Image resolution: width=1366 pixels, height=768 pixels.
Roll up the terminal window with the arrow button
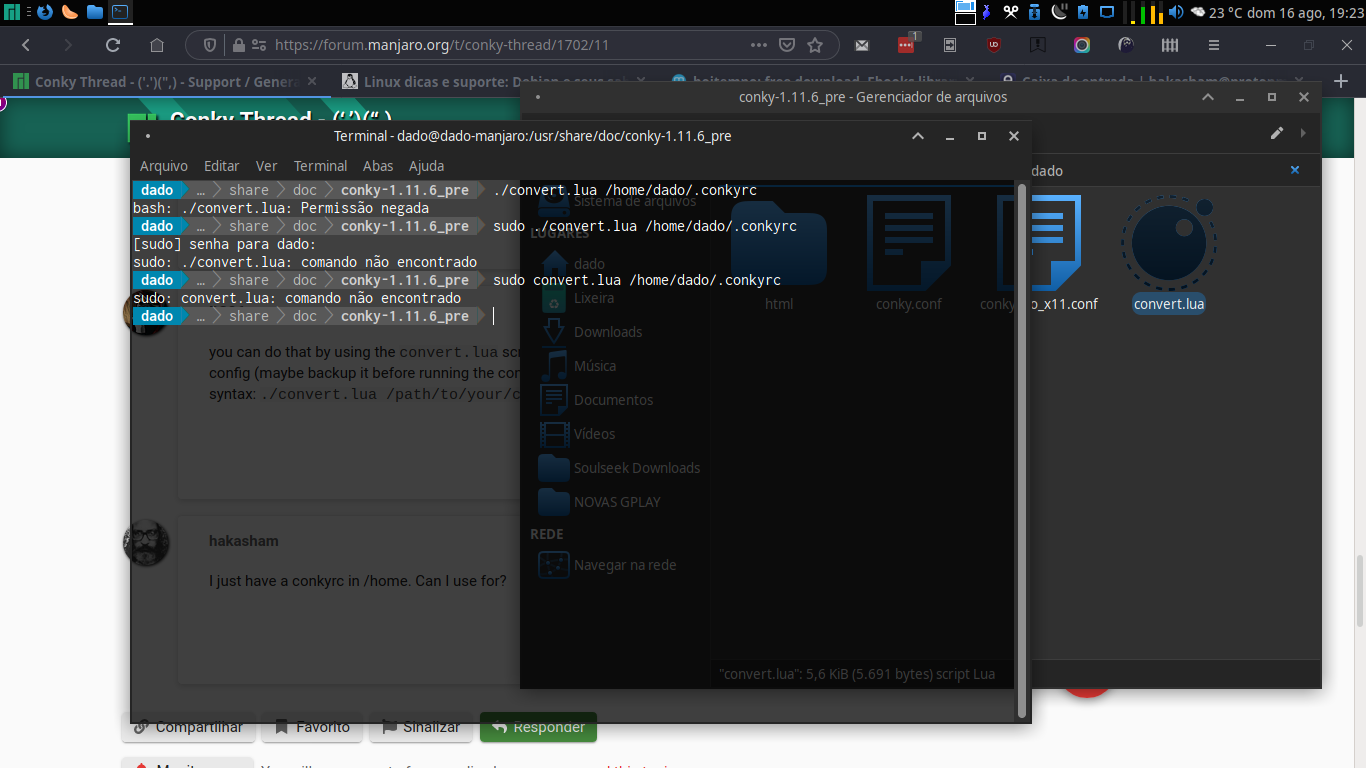(918, 136)
